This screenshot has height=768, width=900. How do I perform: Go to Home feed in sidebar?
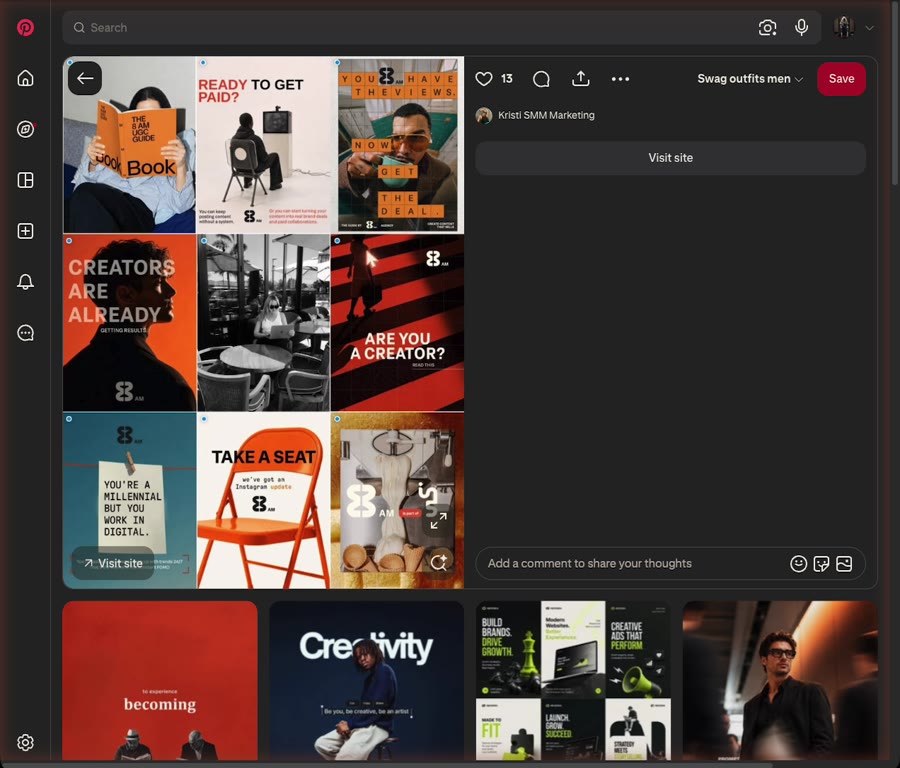[x=25, y=78]
